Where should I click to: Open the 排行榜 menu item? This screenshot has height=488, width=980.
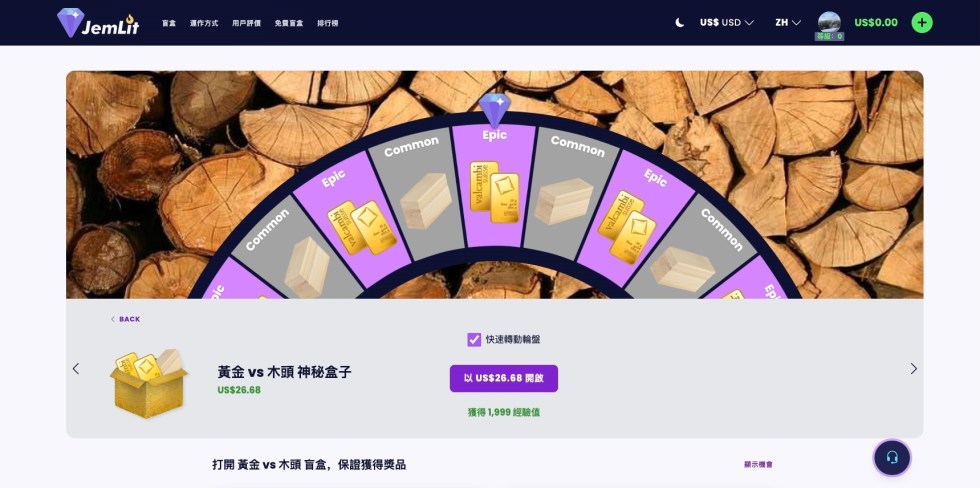pos(328,23)
